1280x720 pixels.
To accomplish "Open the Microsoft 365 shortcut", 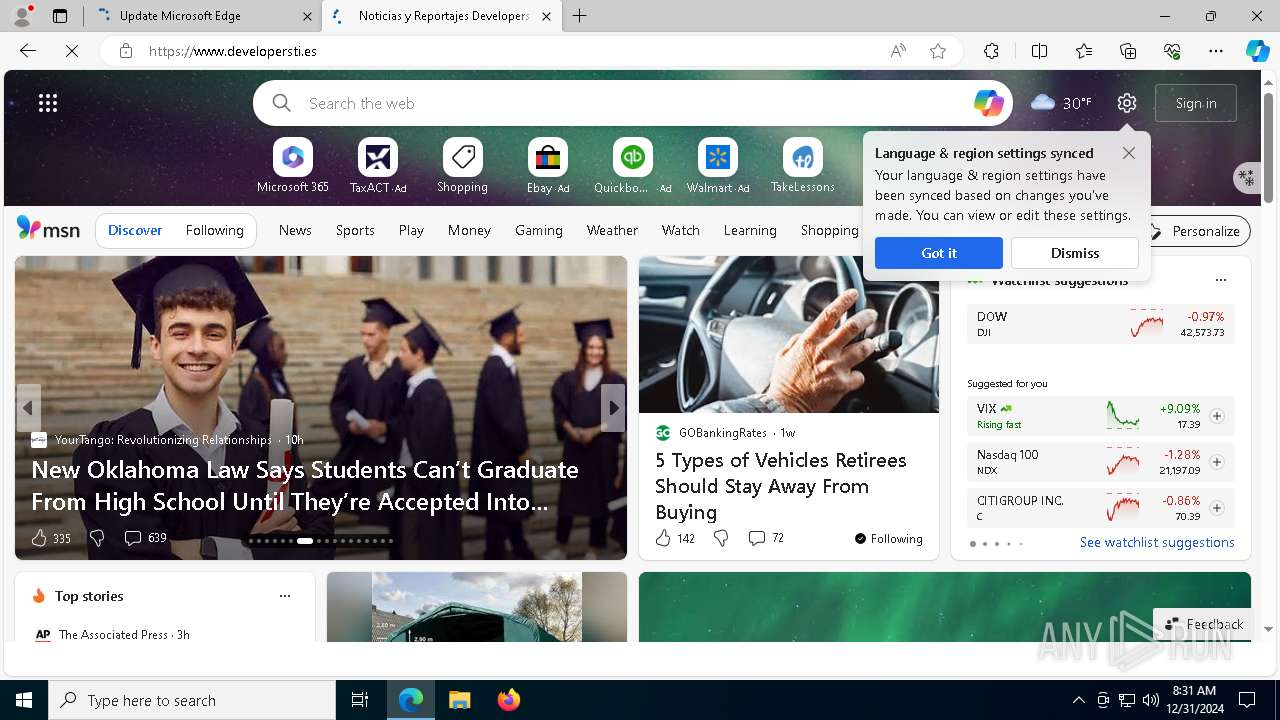I will [292, 166].
